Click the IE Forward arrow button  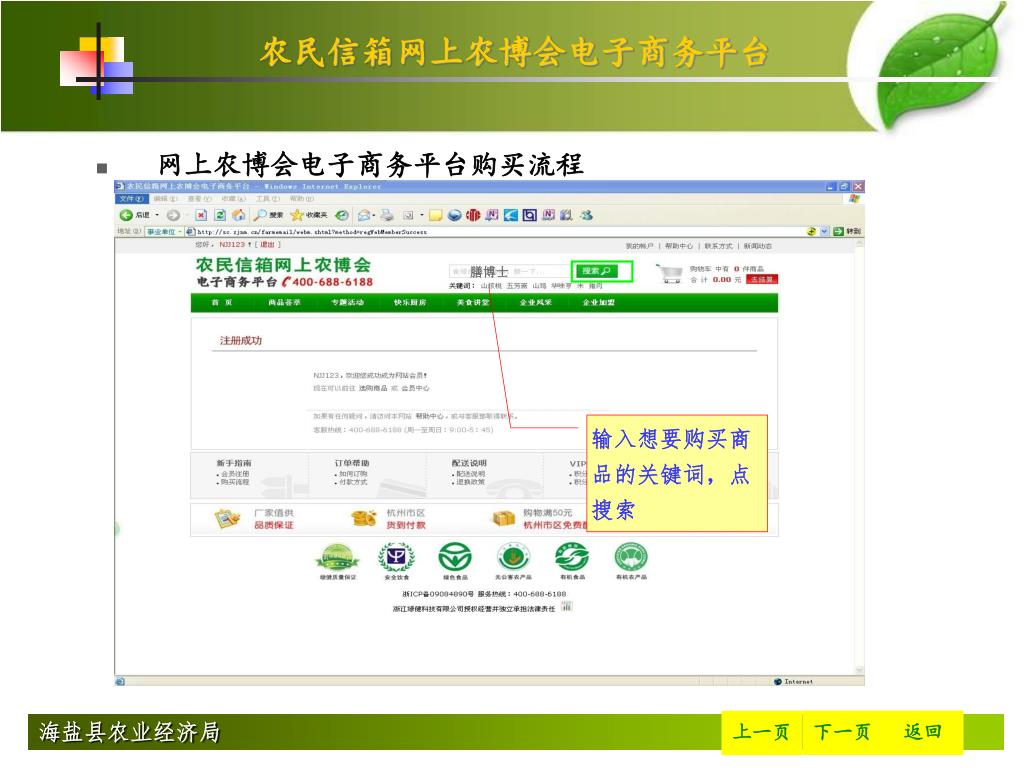click(173, 215)
